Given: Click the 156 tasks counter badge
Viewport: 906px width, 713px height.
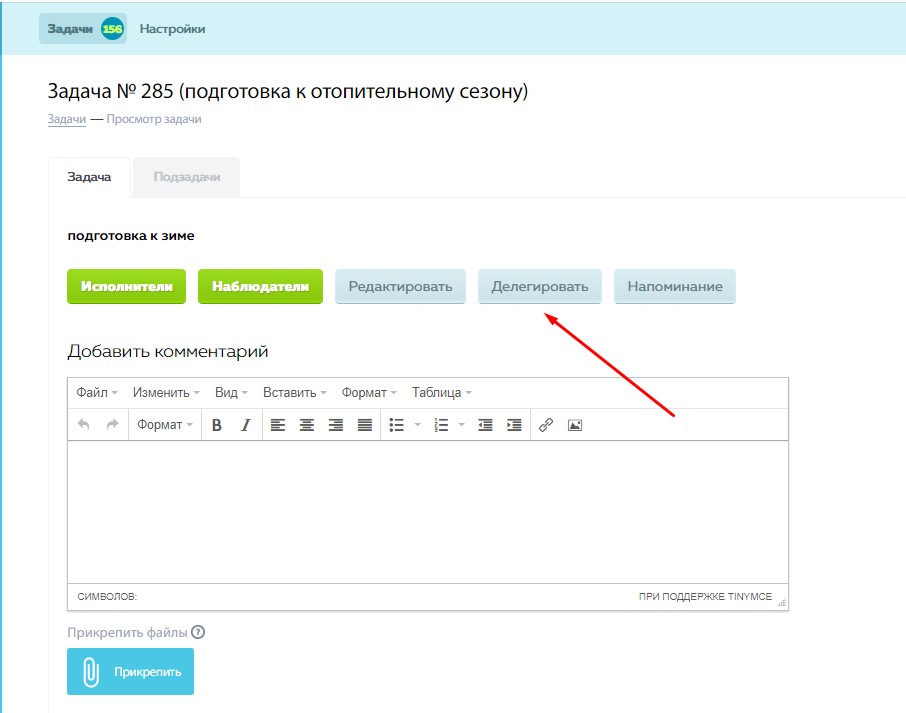Looking at the screenshot, I should tap(113, 28).
